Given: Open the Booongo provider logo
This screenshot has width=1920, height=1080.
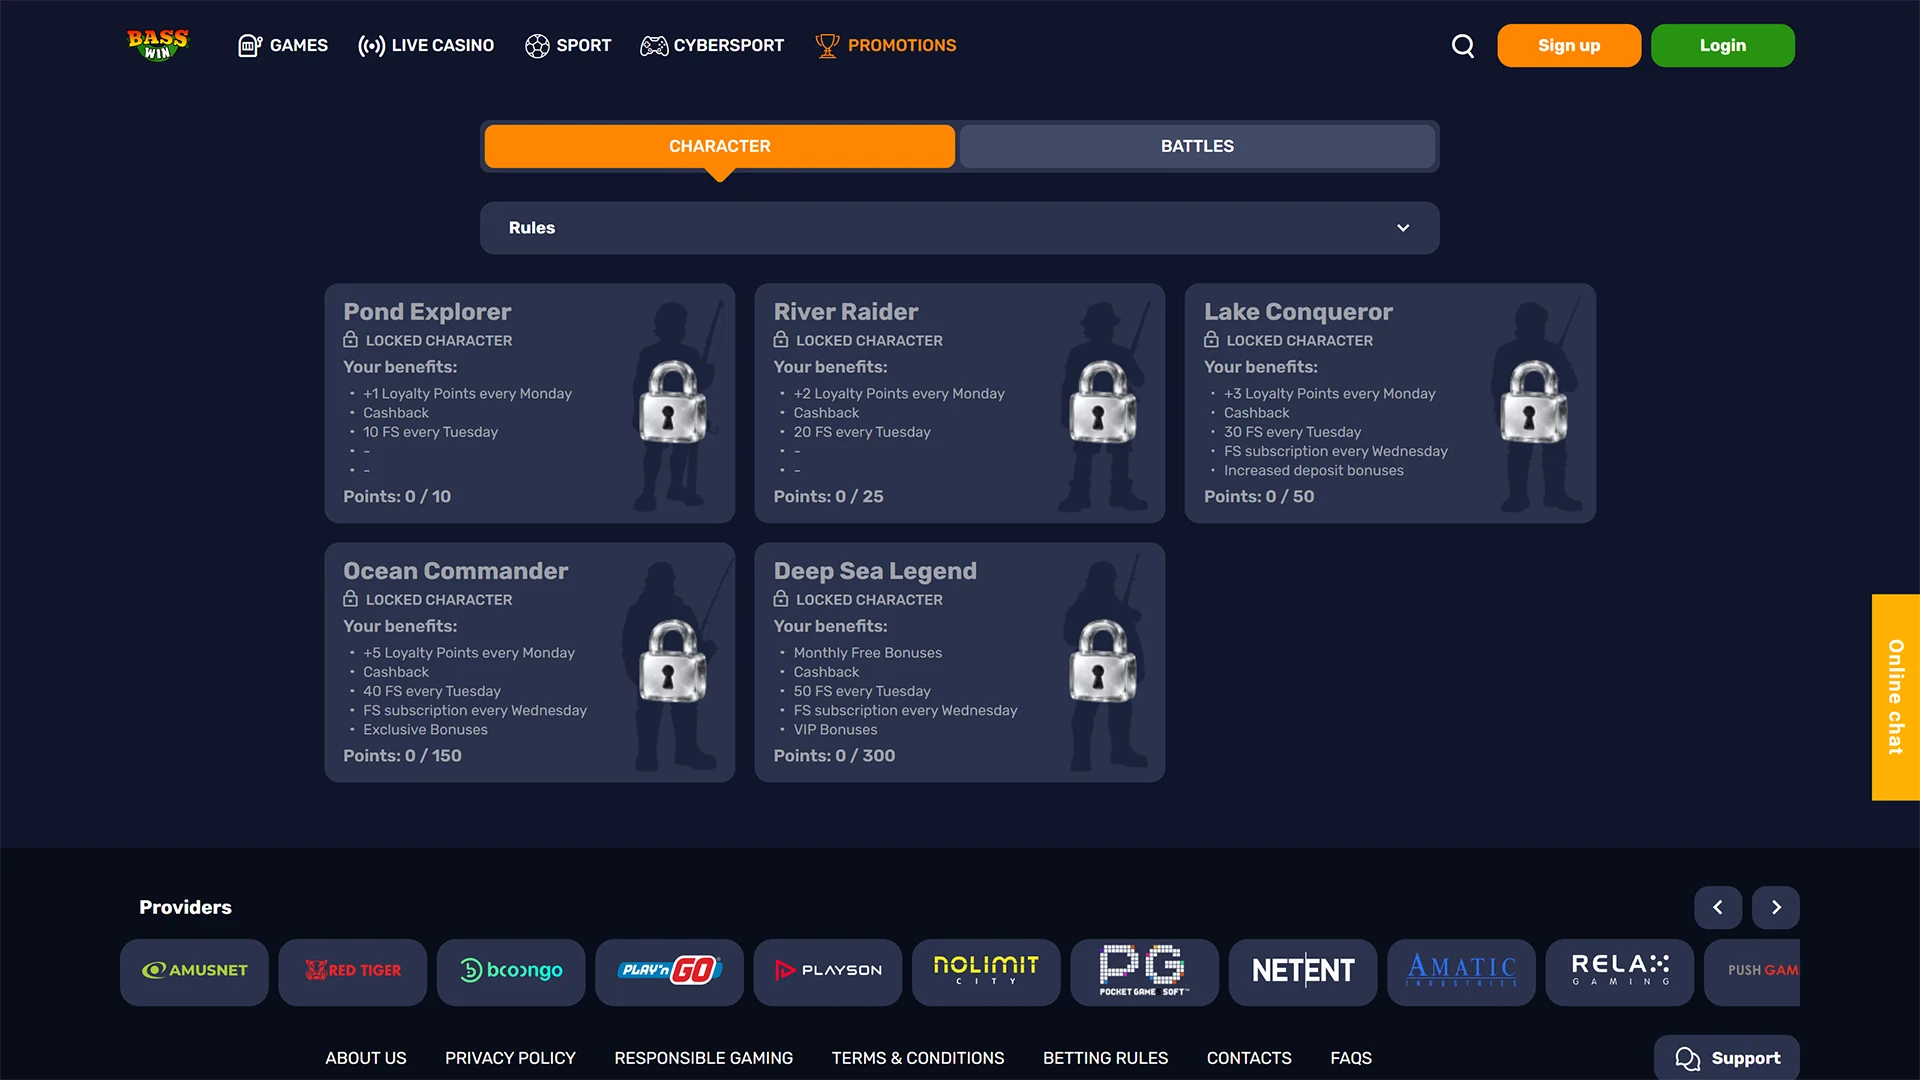Looking at the screenshot, I should (511, 971).
